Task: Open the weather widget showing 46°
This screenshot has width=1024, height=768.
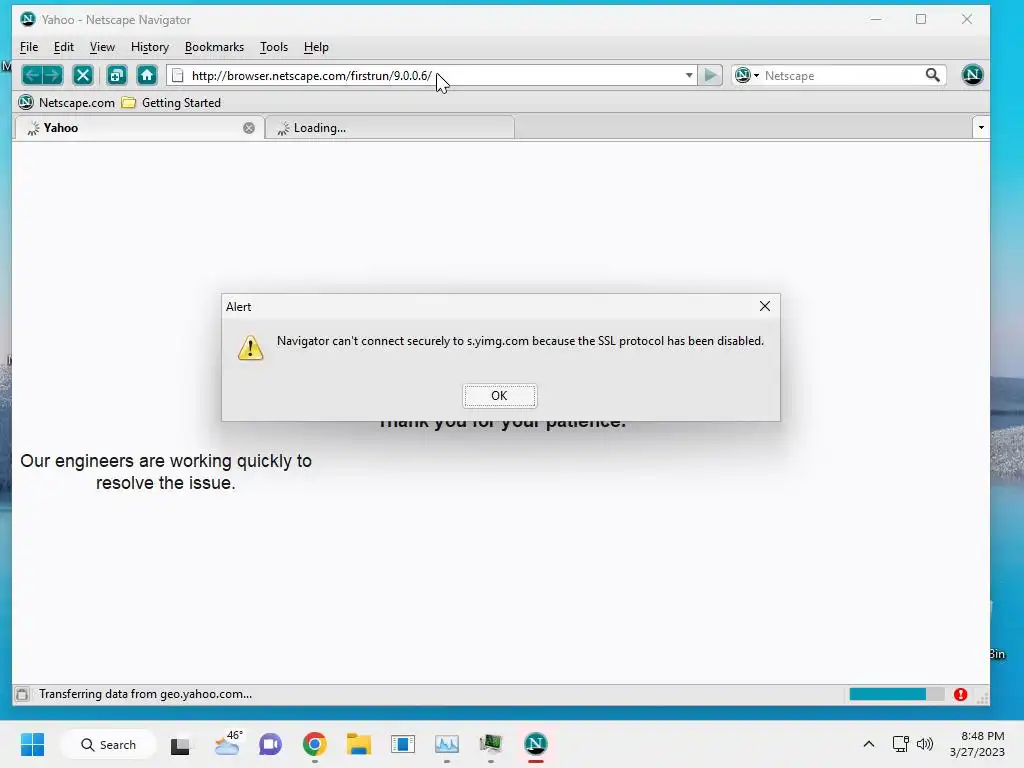Action: click(x=228, y=744)
